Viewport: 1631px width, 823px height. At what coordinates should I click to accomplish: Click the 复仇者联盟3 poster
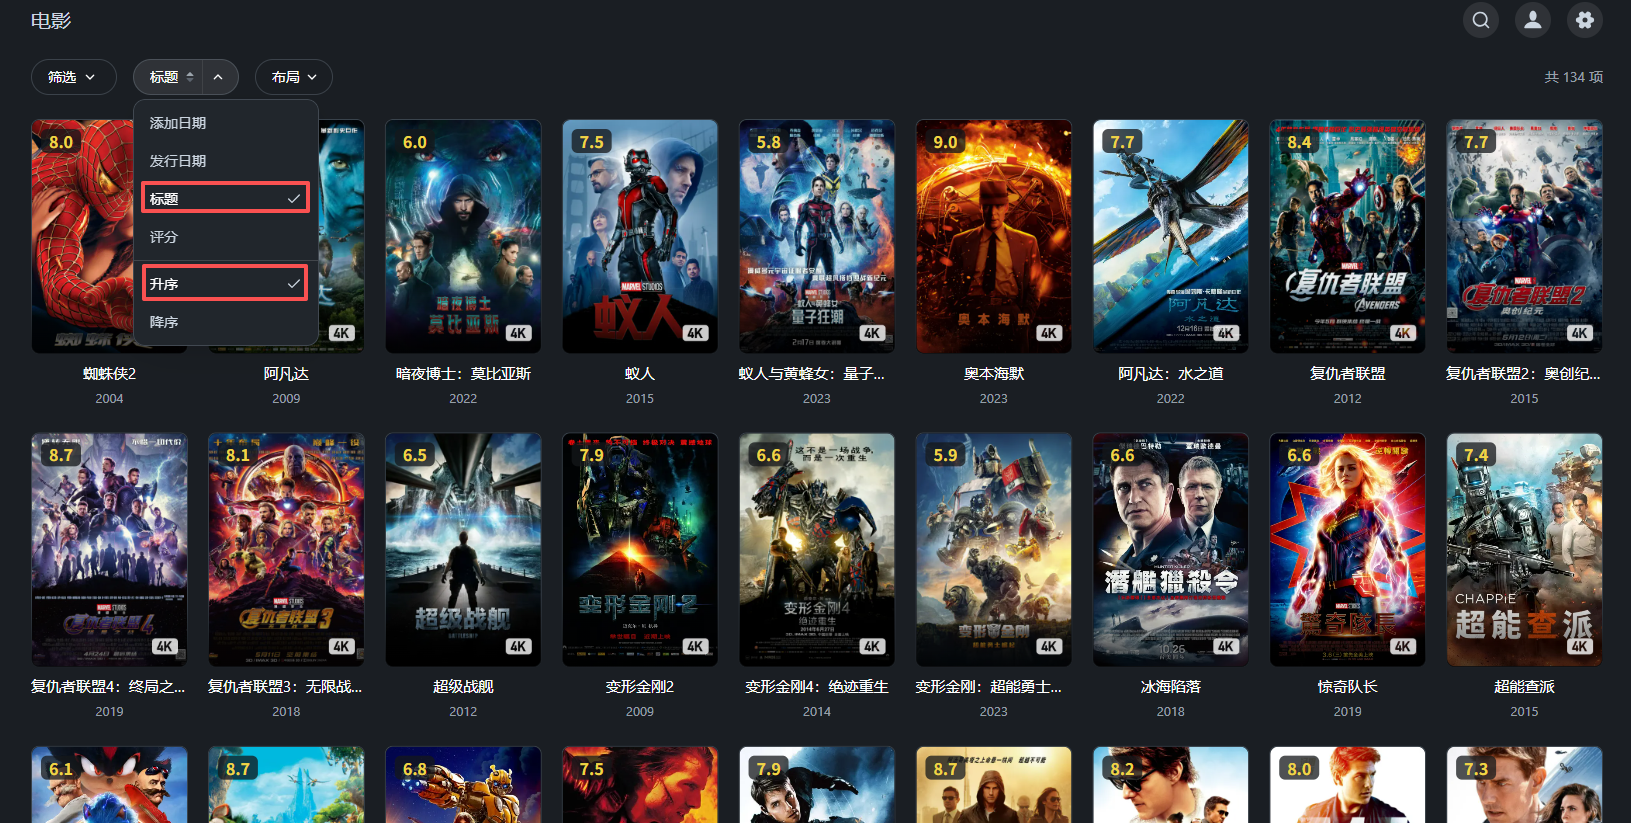pyautogui.click(x=286, y=549)
